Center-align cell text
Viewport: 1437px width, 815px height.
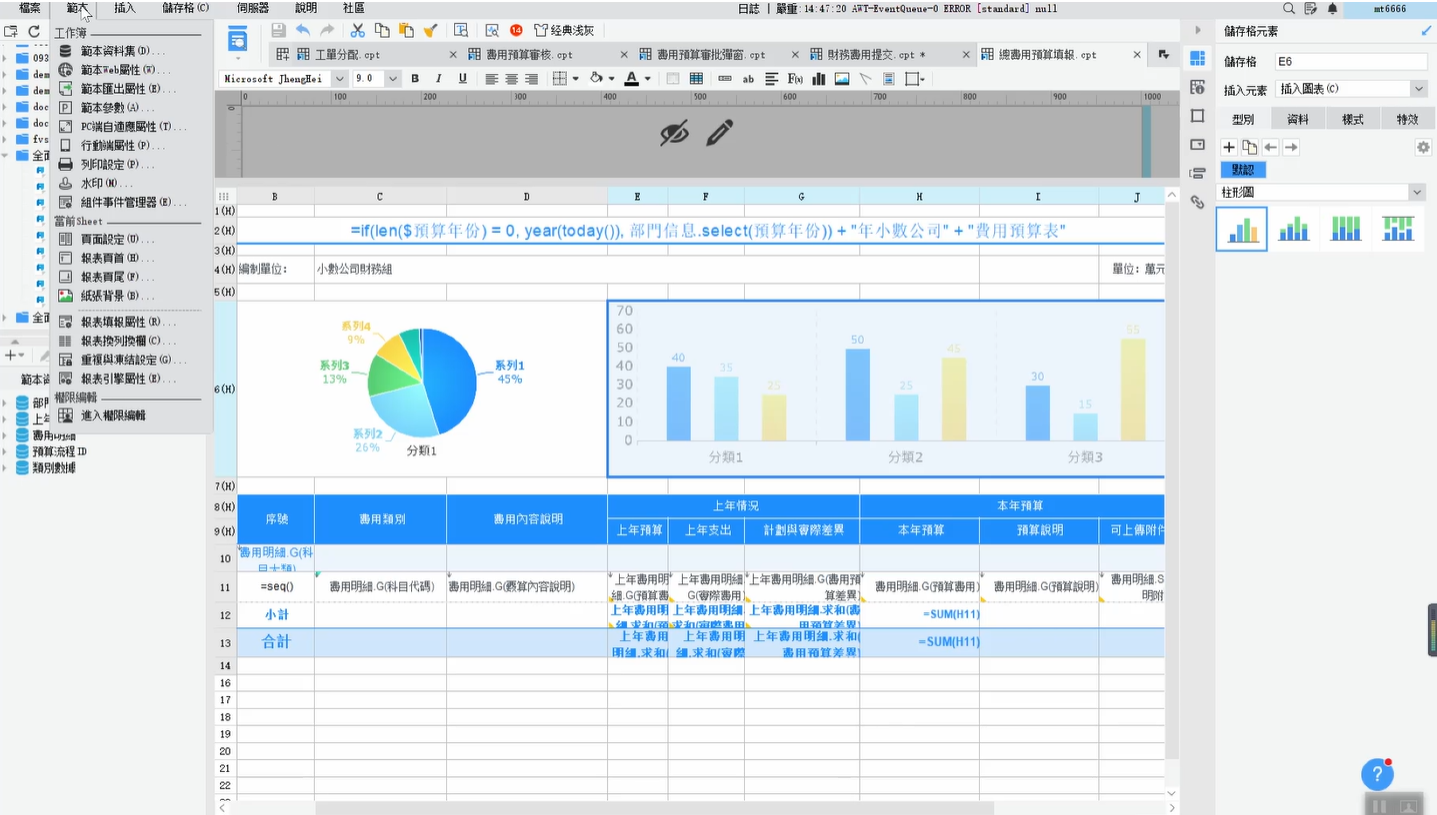tap(512, 78)
